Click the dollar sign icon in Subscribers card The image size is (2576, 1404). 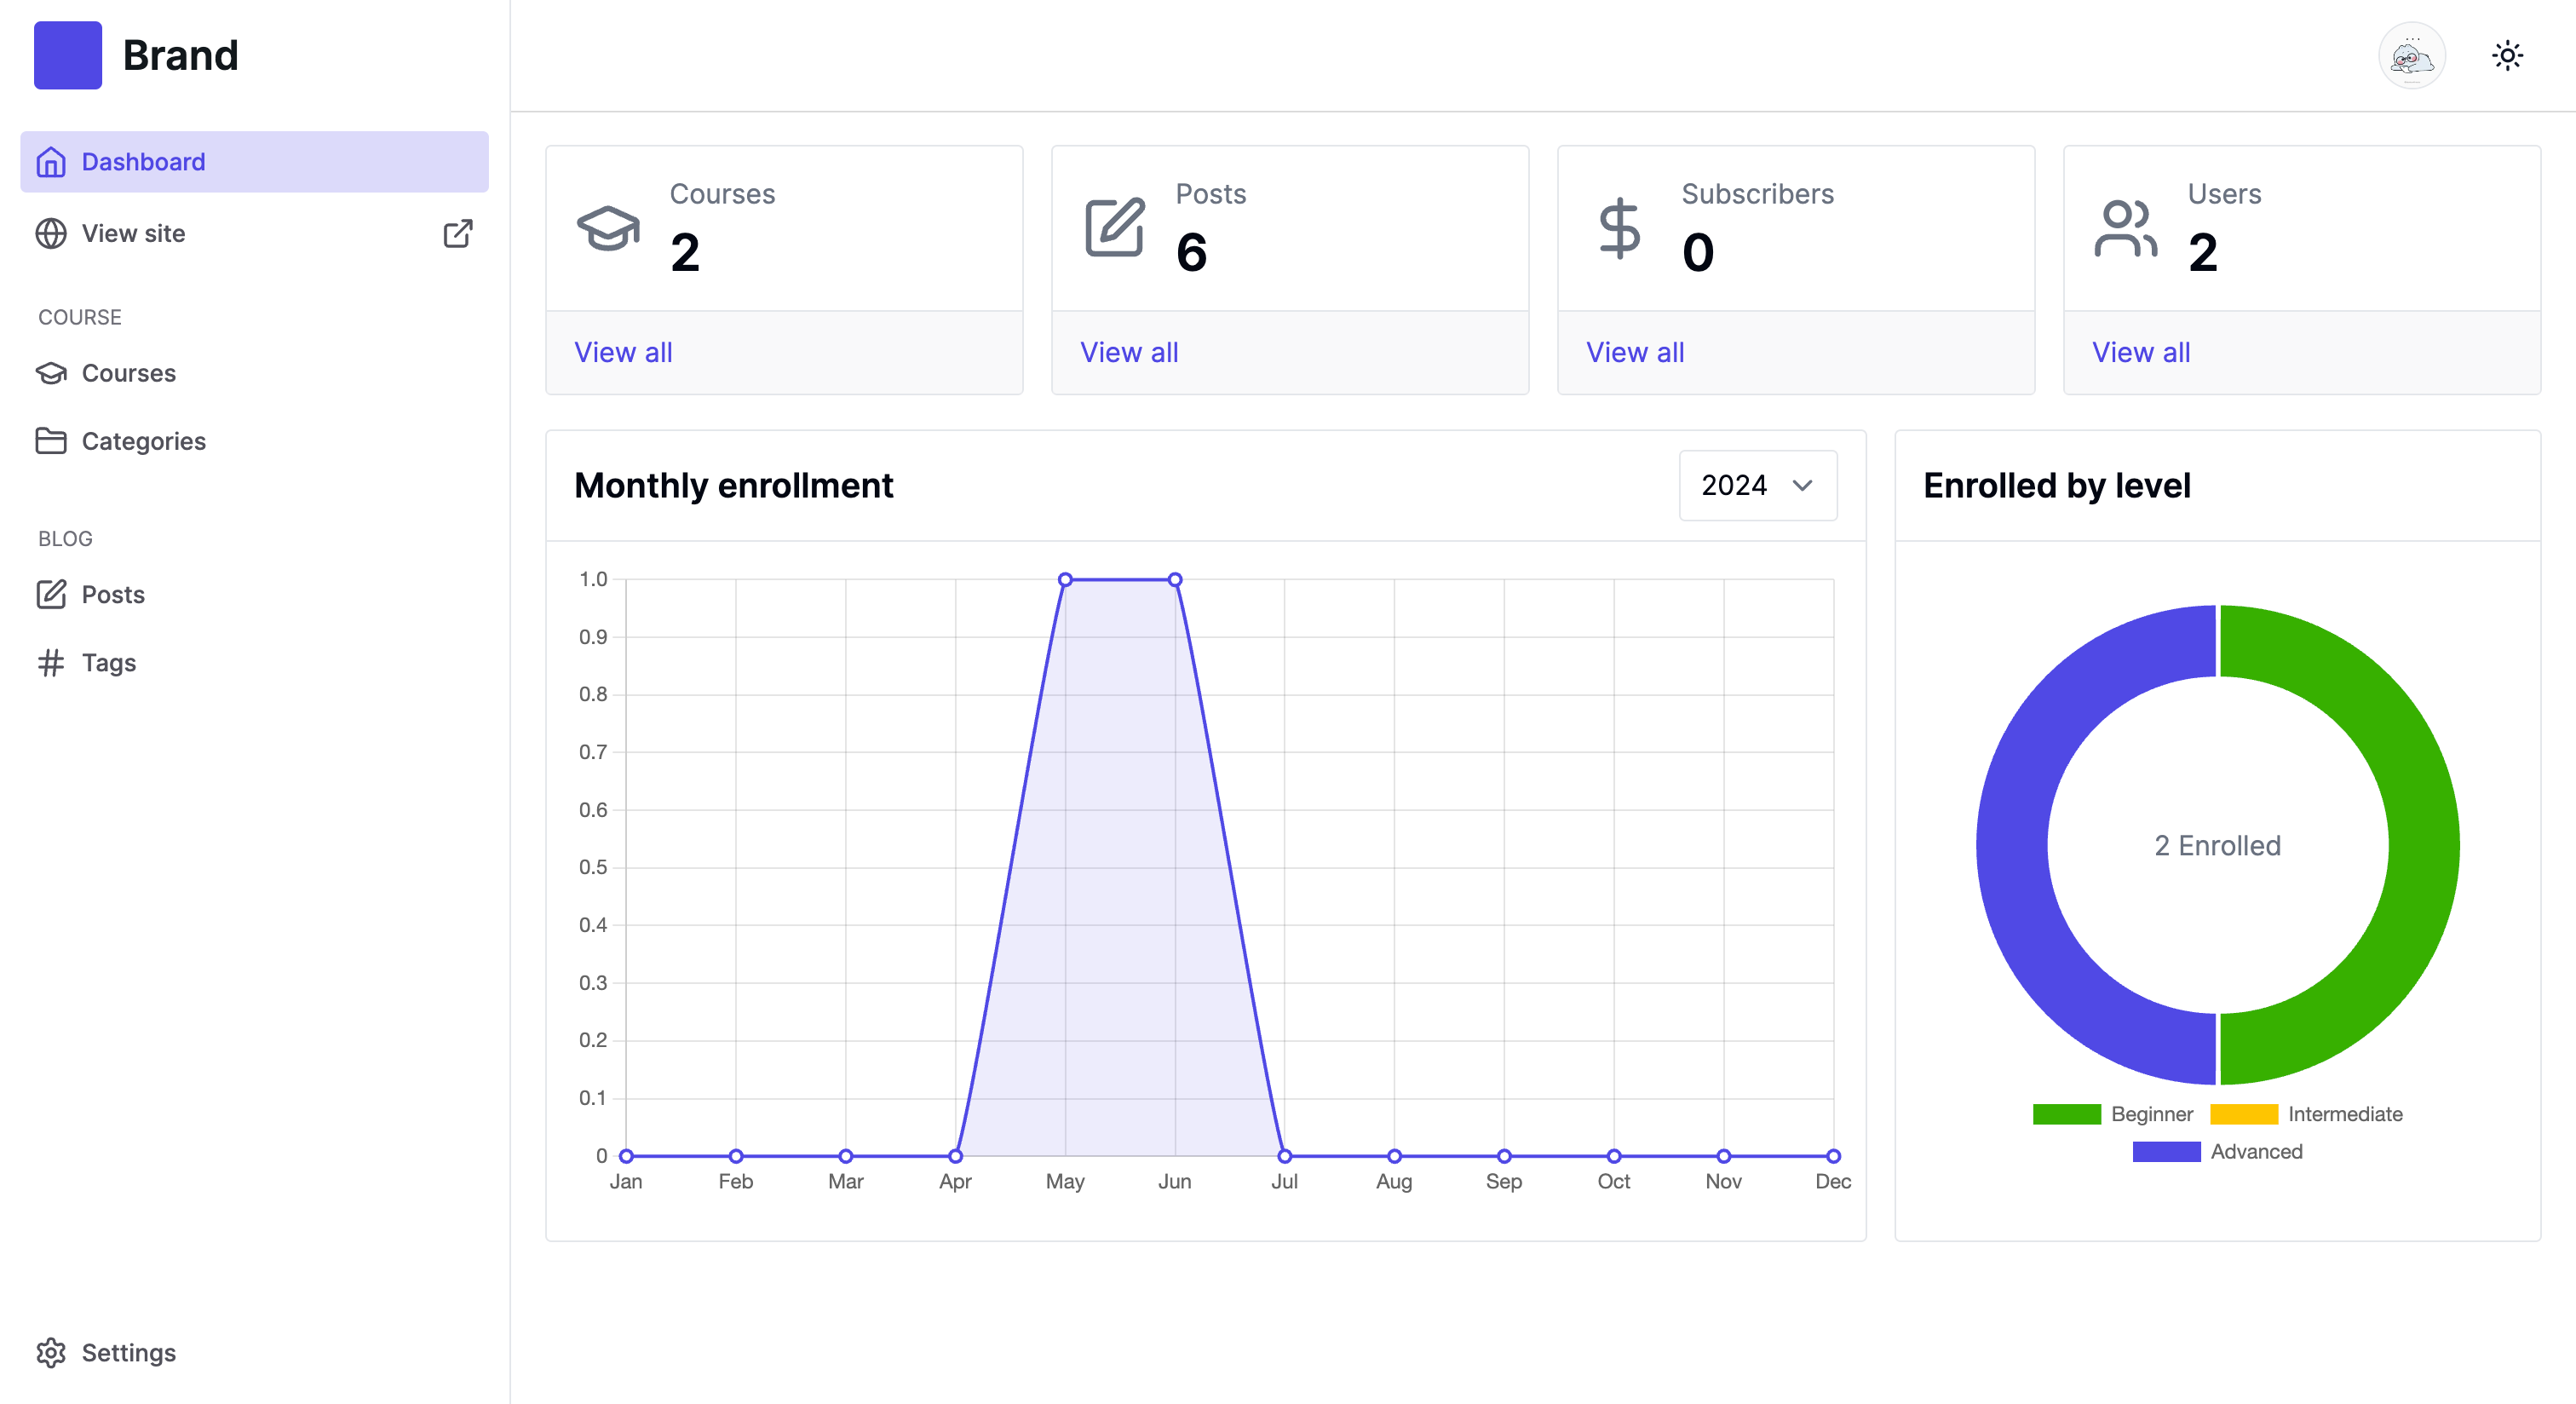(1619, 228)
